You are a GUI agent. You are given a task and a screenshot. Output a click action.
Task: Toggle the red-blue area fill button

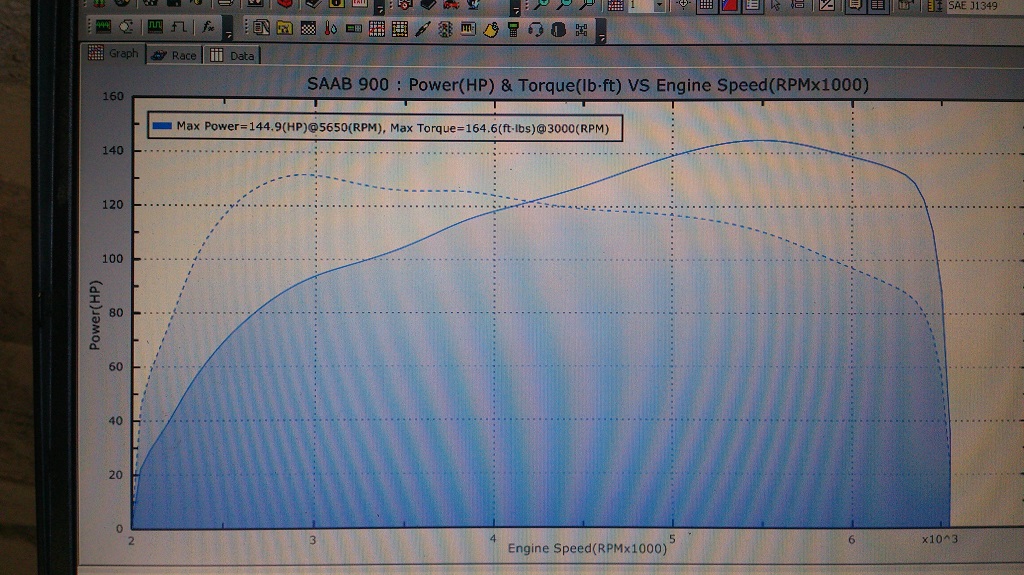[x=727, y=6]
